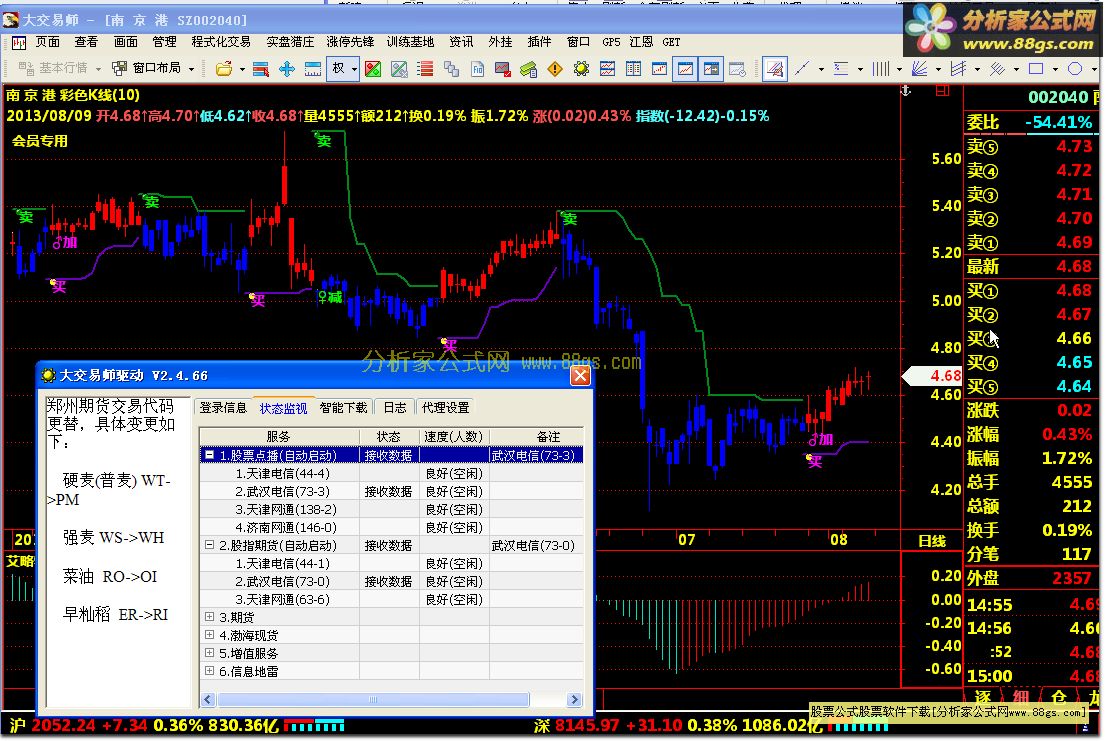The image size is (1105, 741).
Task: Click the 状态 column header
Action: (388, 436)
